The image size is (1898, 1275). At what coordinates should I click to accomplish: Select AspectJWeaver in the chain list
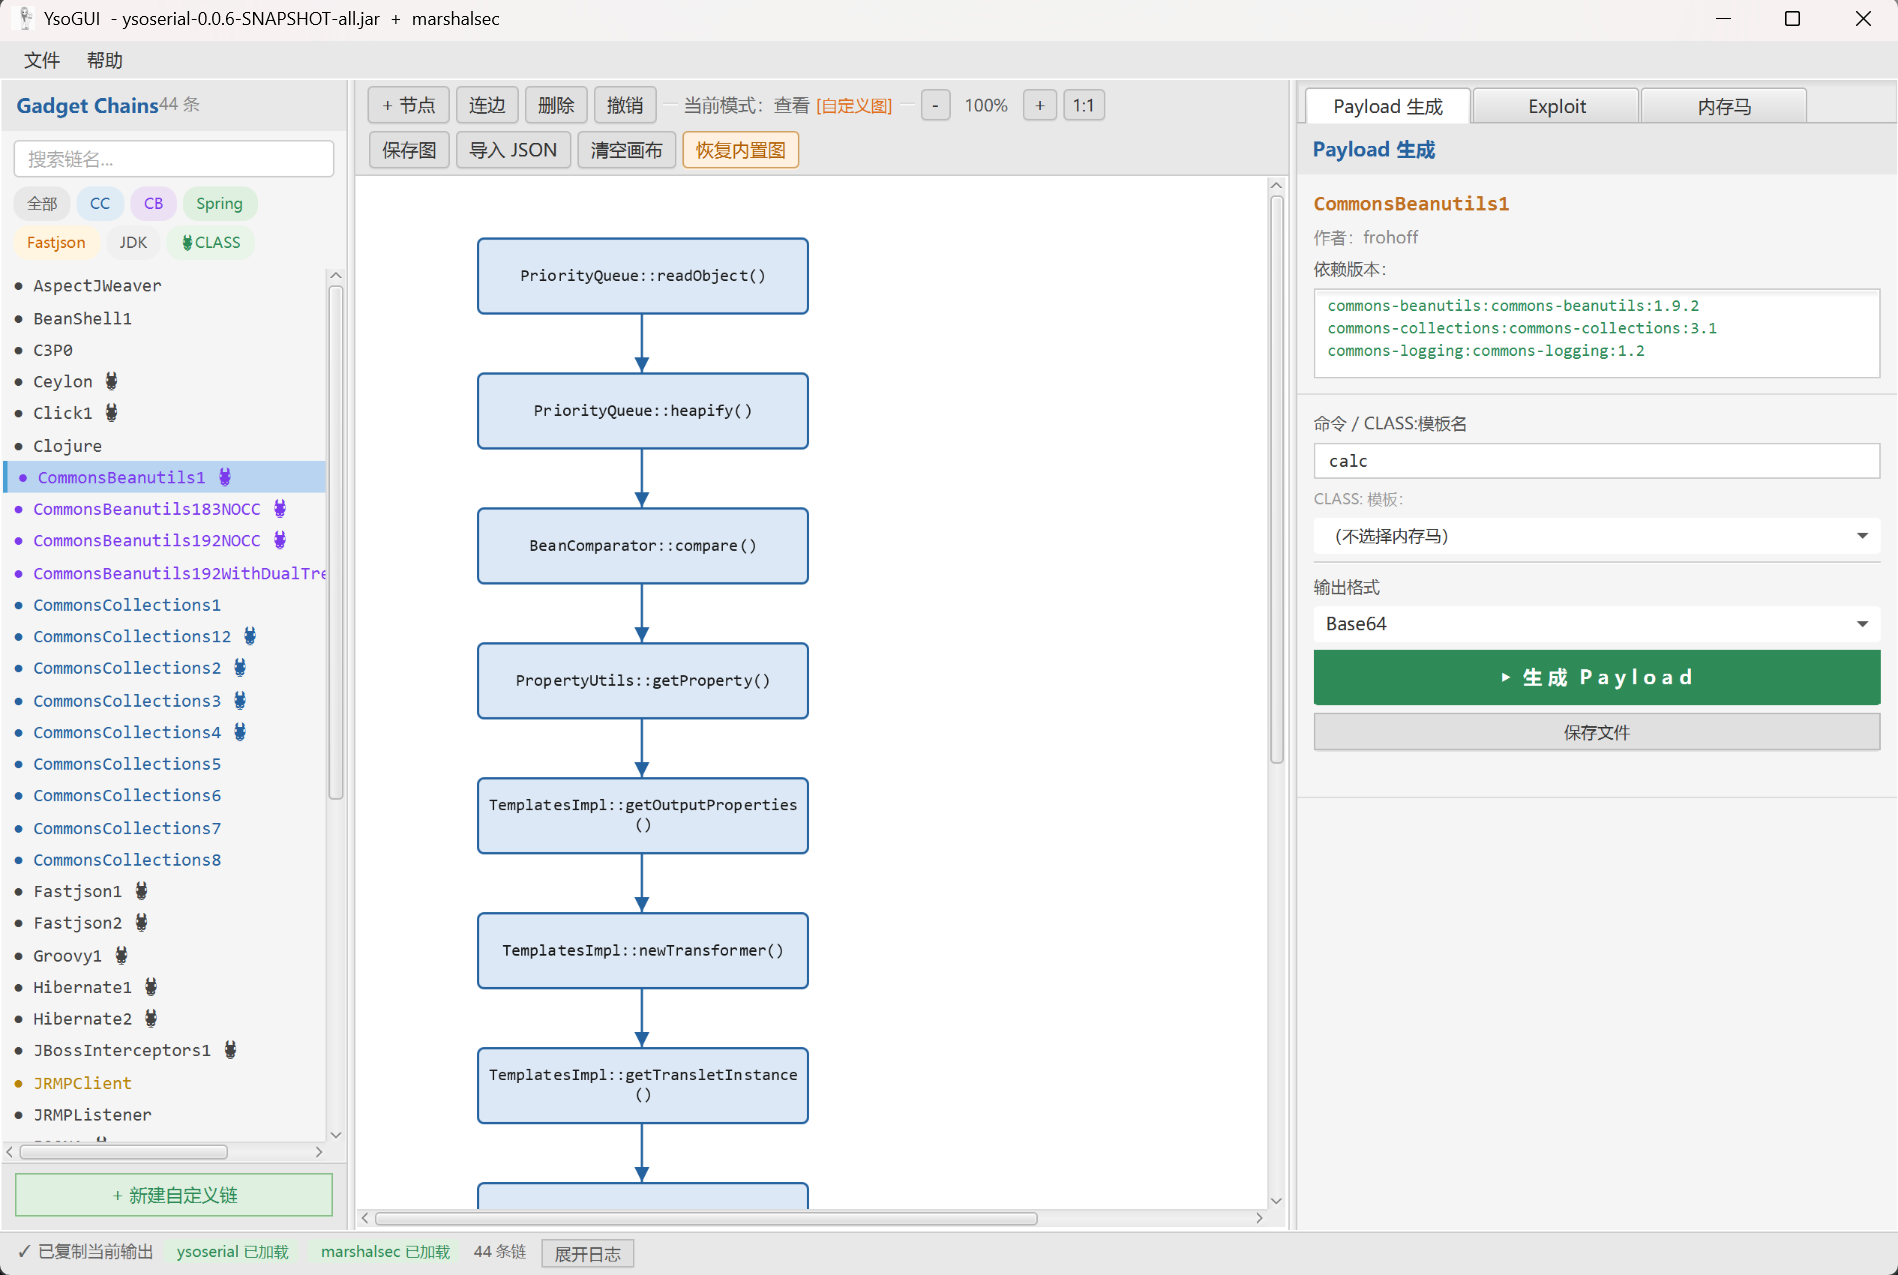tap(165, 285)
